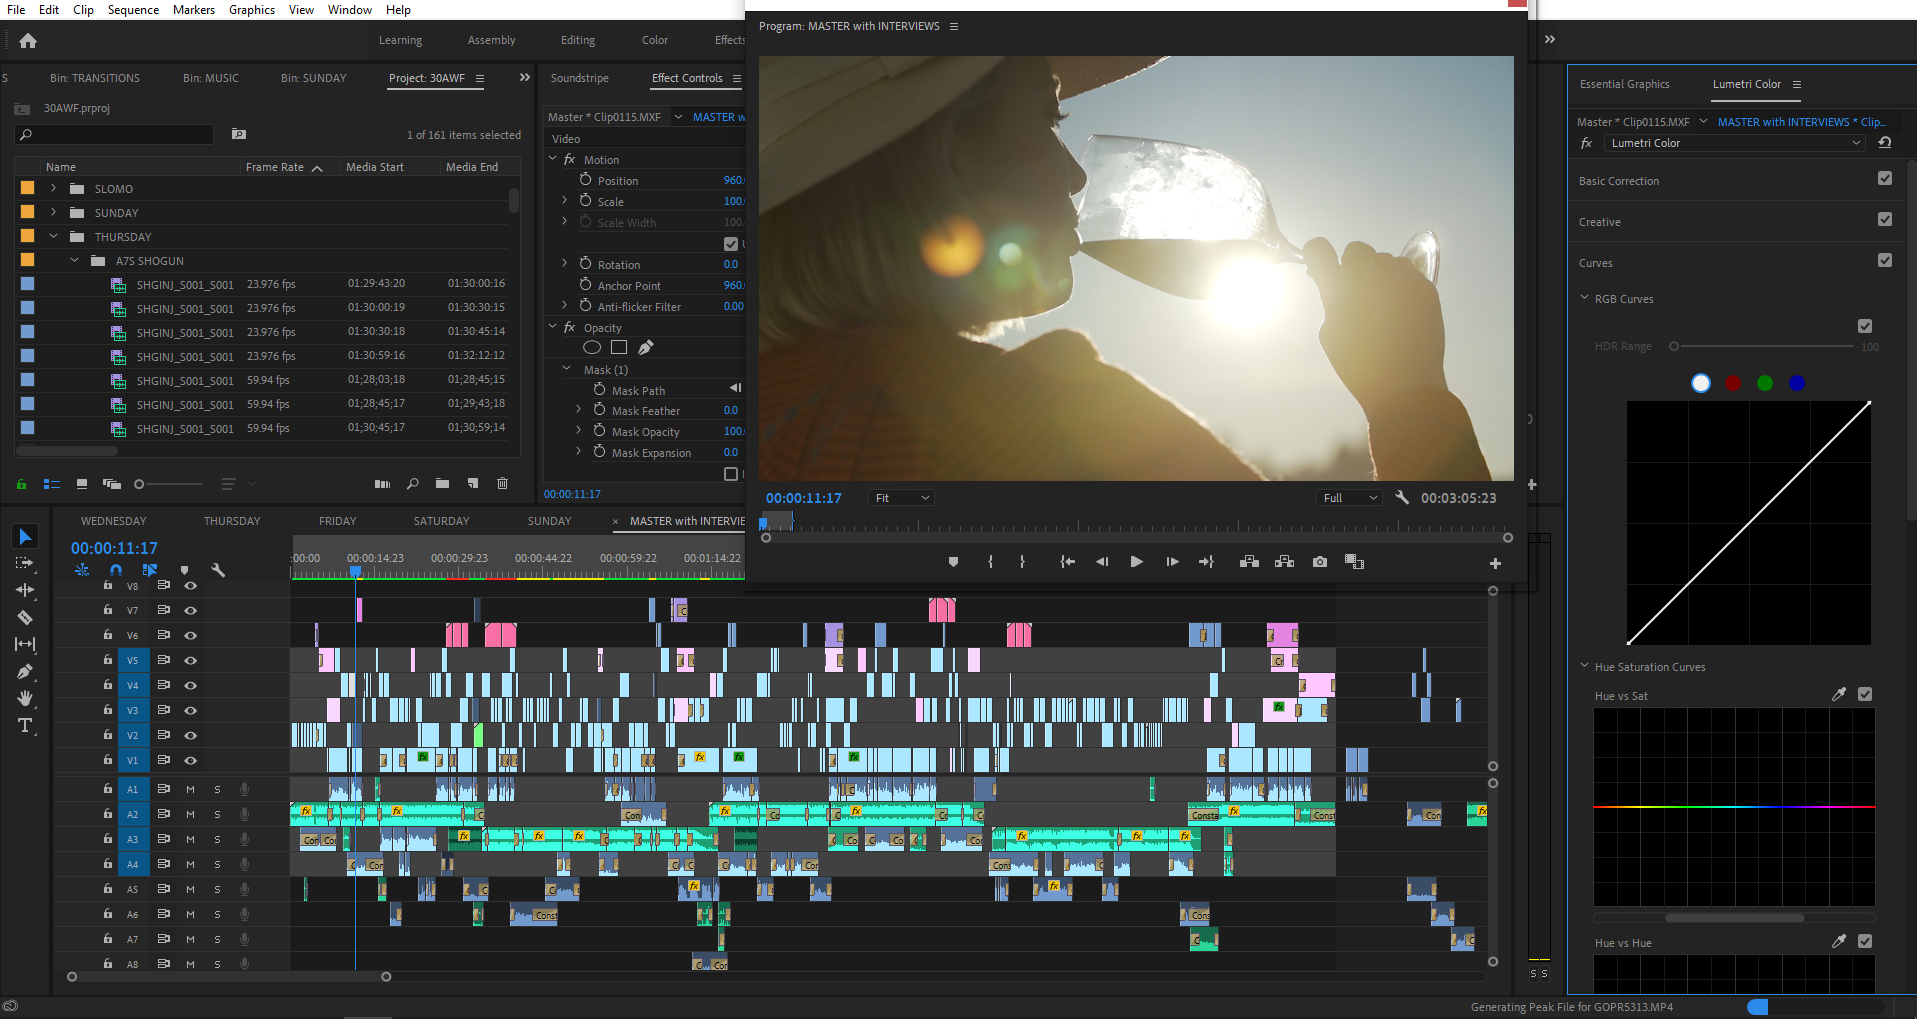Export frame with camera icon
1917x1019 pixels.
click(x=1320, y=562)
